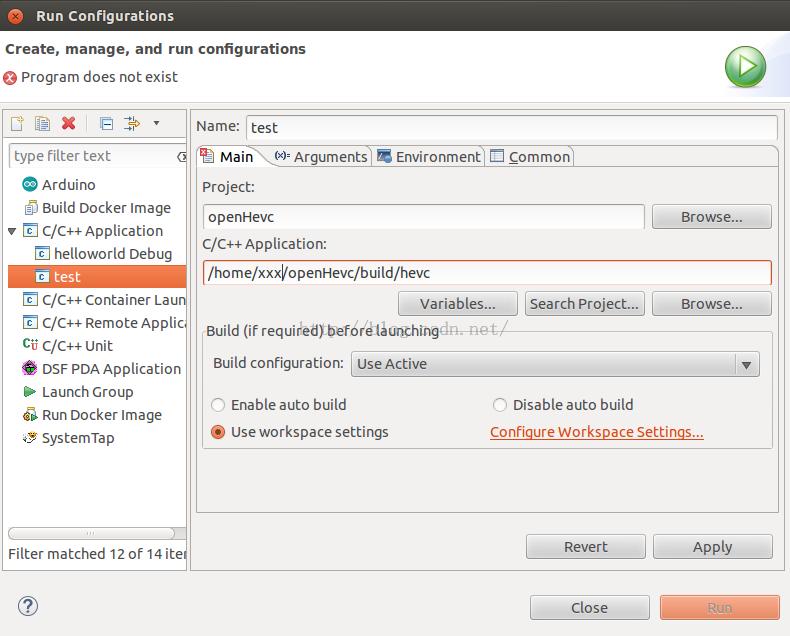This screenshot has height=636, width=790.
Task: Click the Run Docker Image icon
Action: pos(30,415)
